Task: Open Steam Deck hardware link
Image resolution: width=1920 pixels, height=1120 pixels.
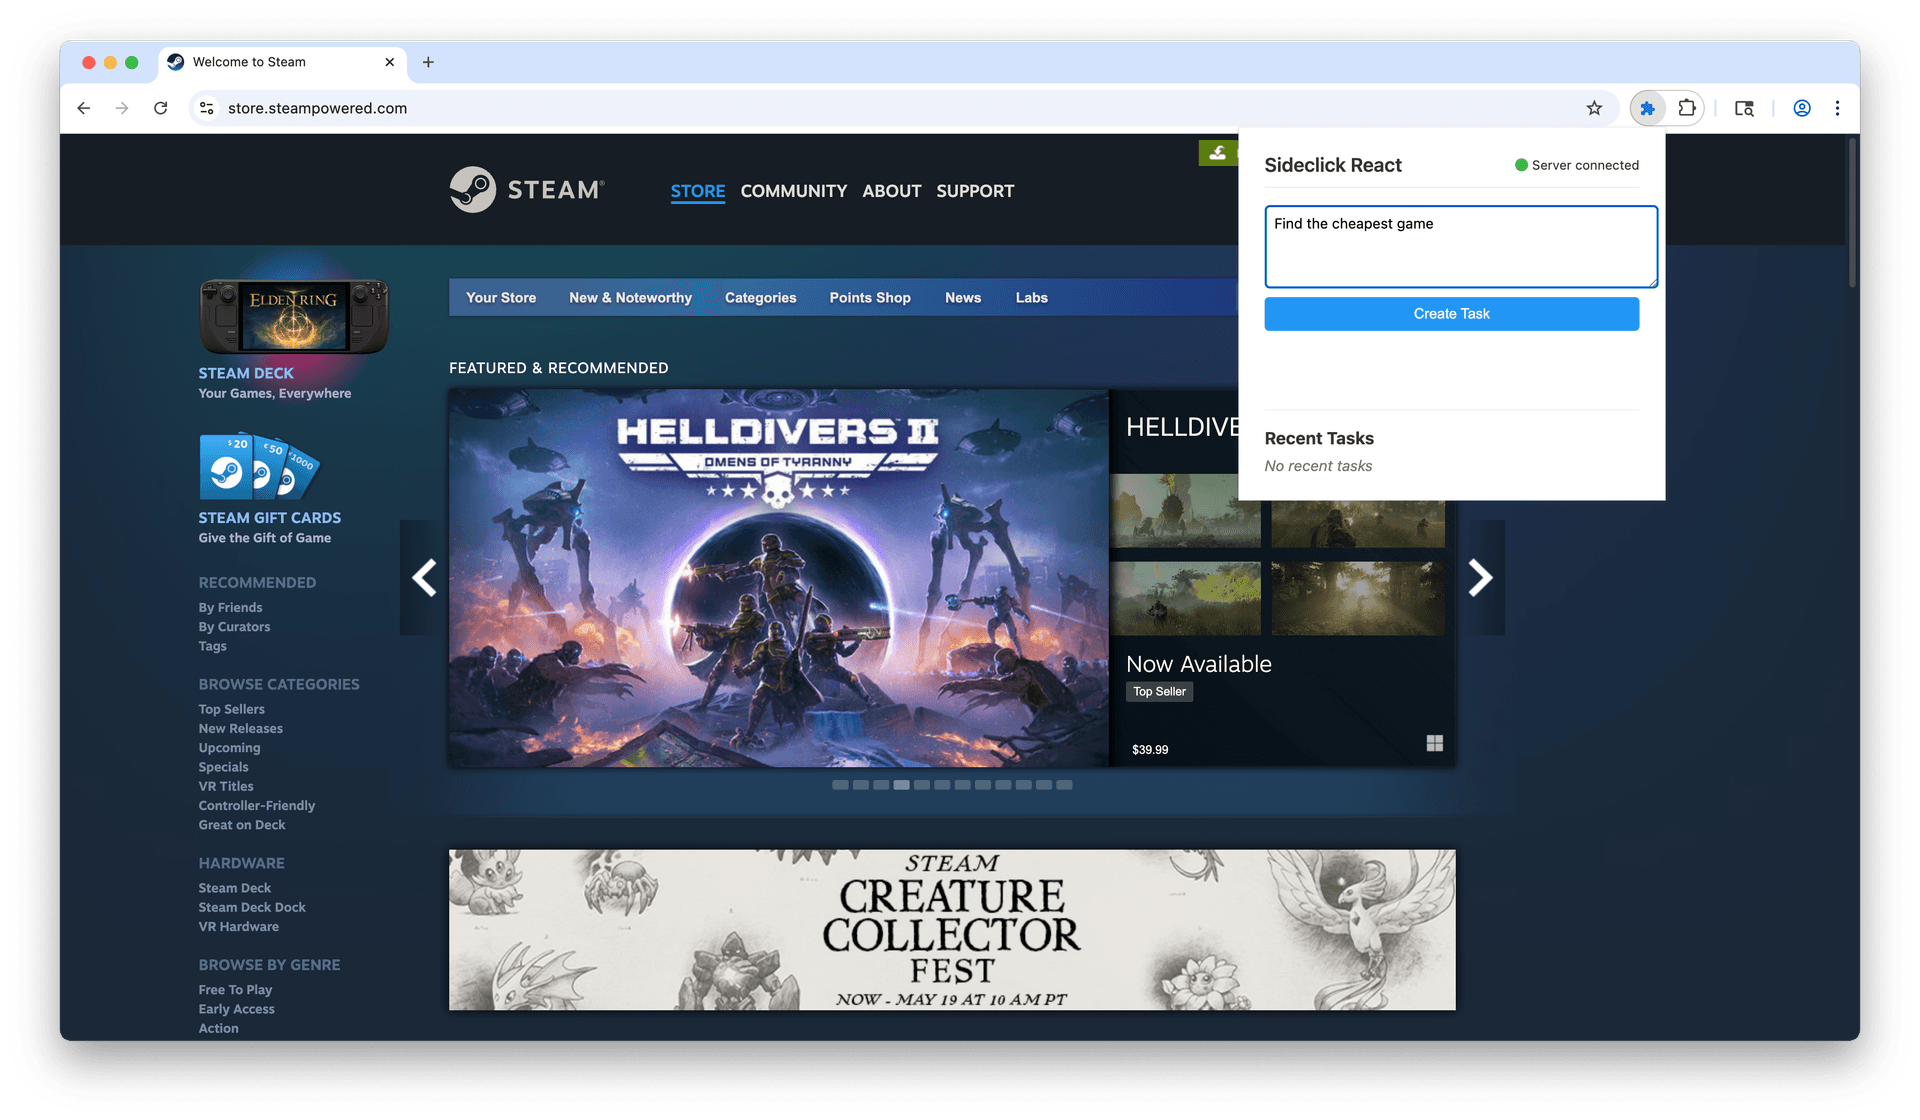Action: [x=234, y=888]
